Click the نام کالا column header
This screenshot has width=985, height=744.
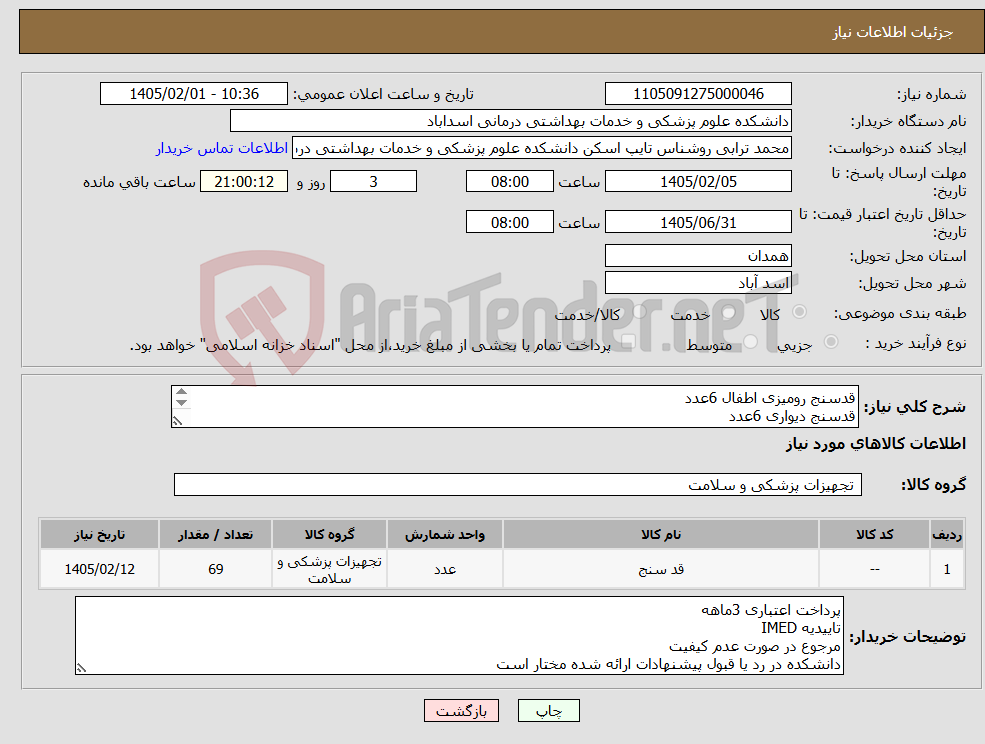coord(661,534)
